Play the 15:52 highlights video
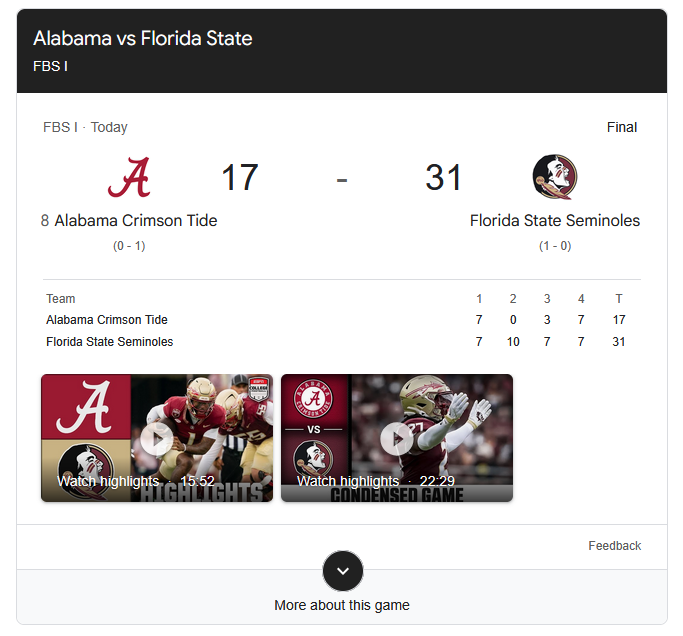This screenshot has height=636, width=683. 157,438
